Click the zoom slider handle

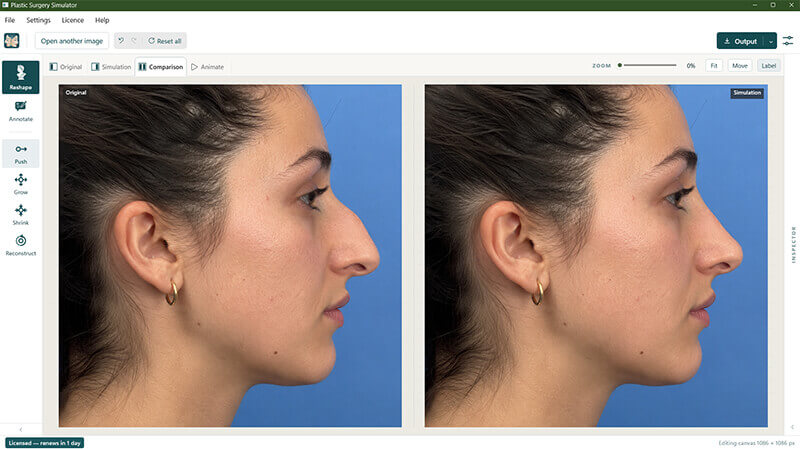pos(620,65)
